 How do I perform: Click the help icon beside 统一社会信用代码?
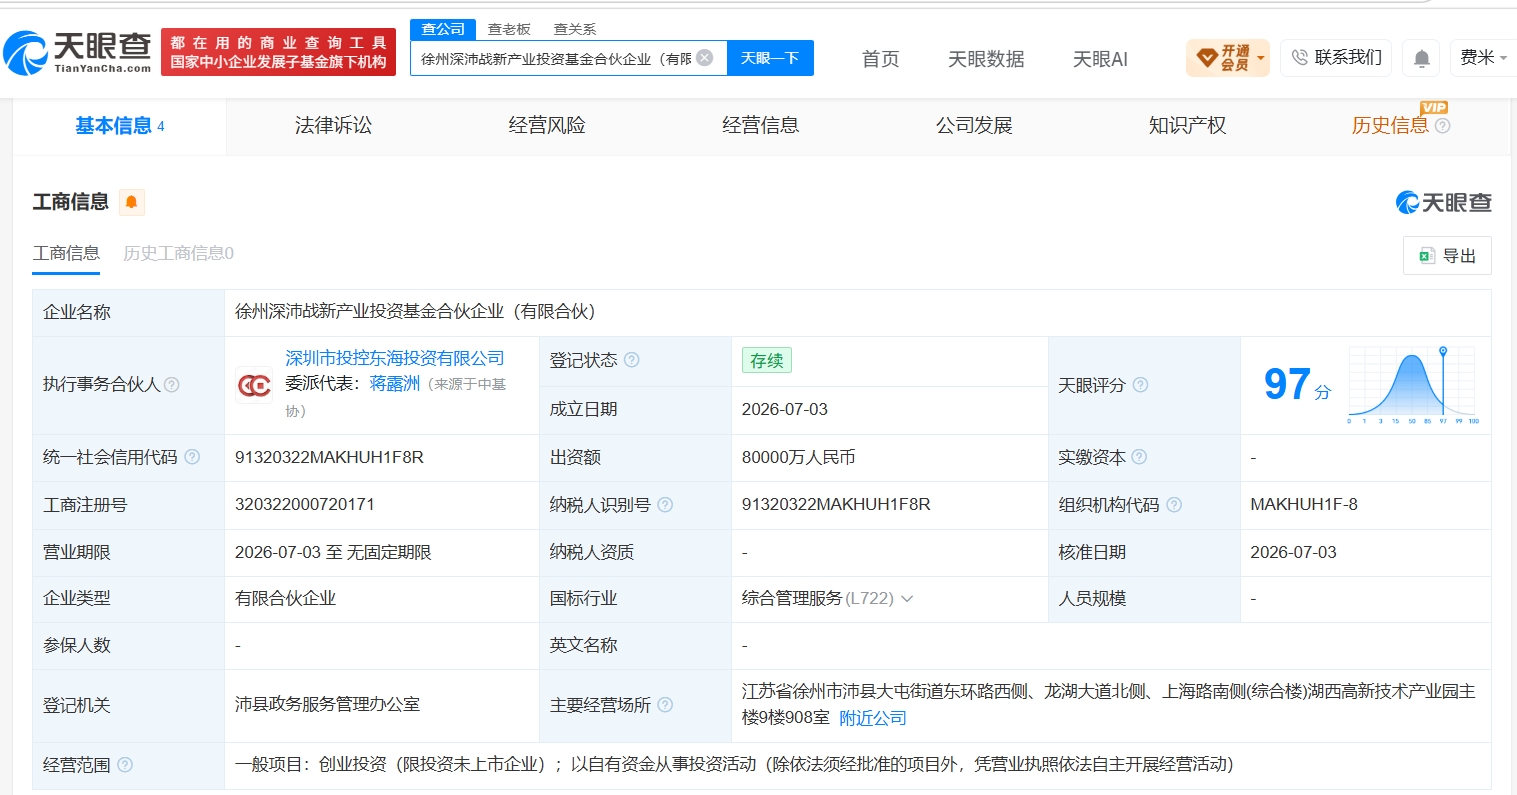[x=192, y=457]
